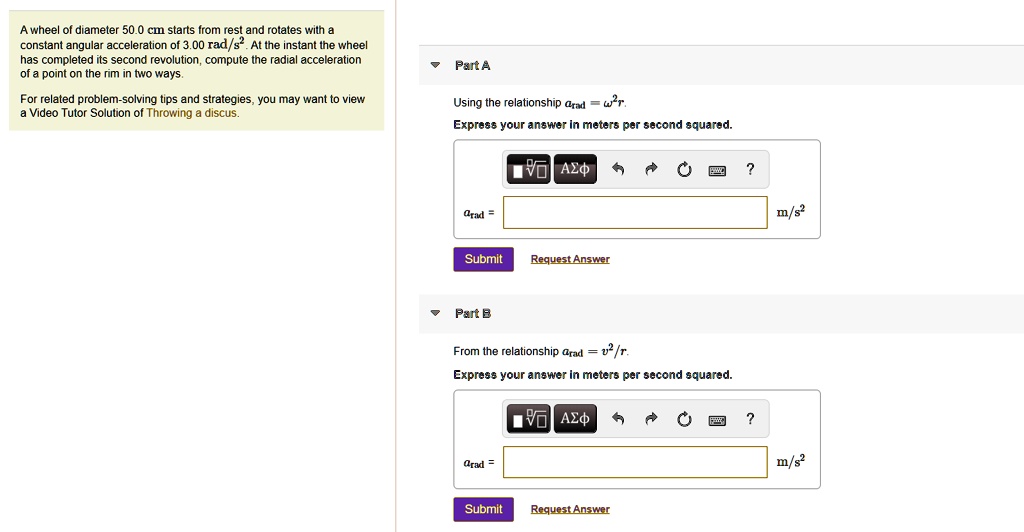This screenshot has height=532, width=1024.
Task: Click redo arrow in Part A toolbar
Action: (x=651, y=170)
